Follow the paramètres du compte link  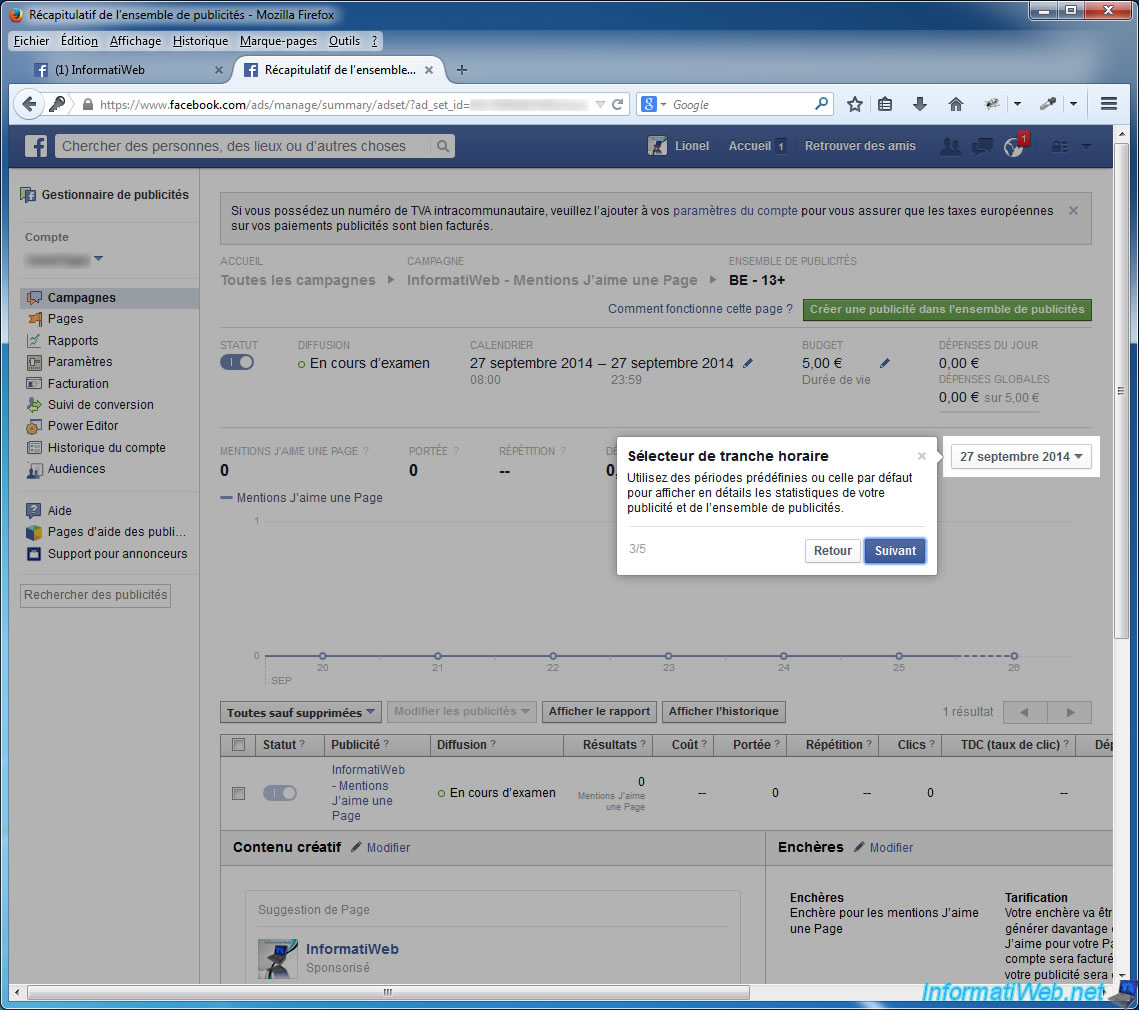[735, 211]
